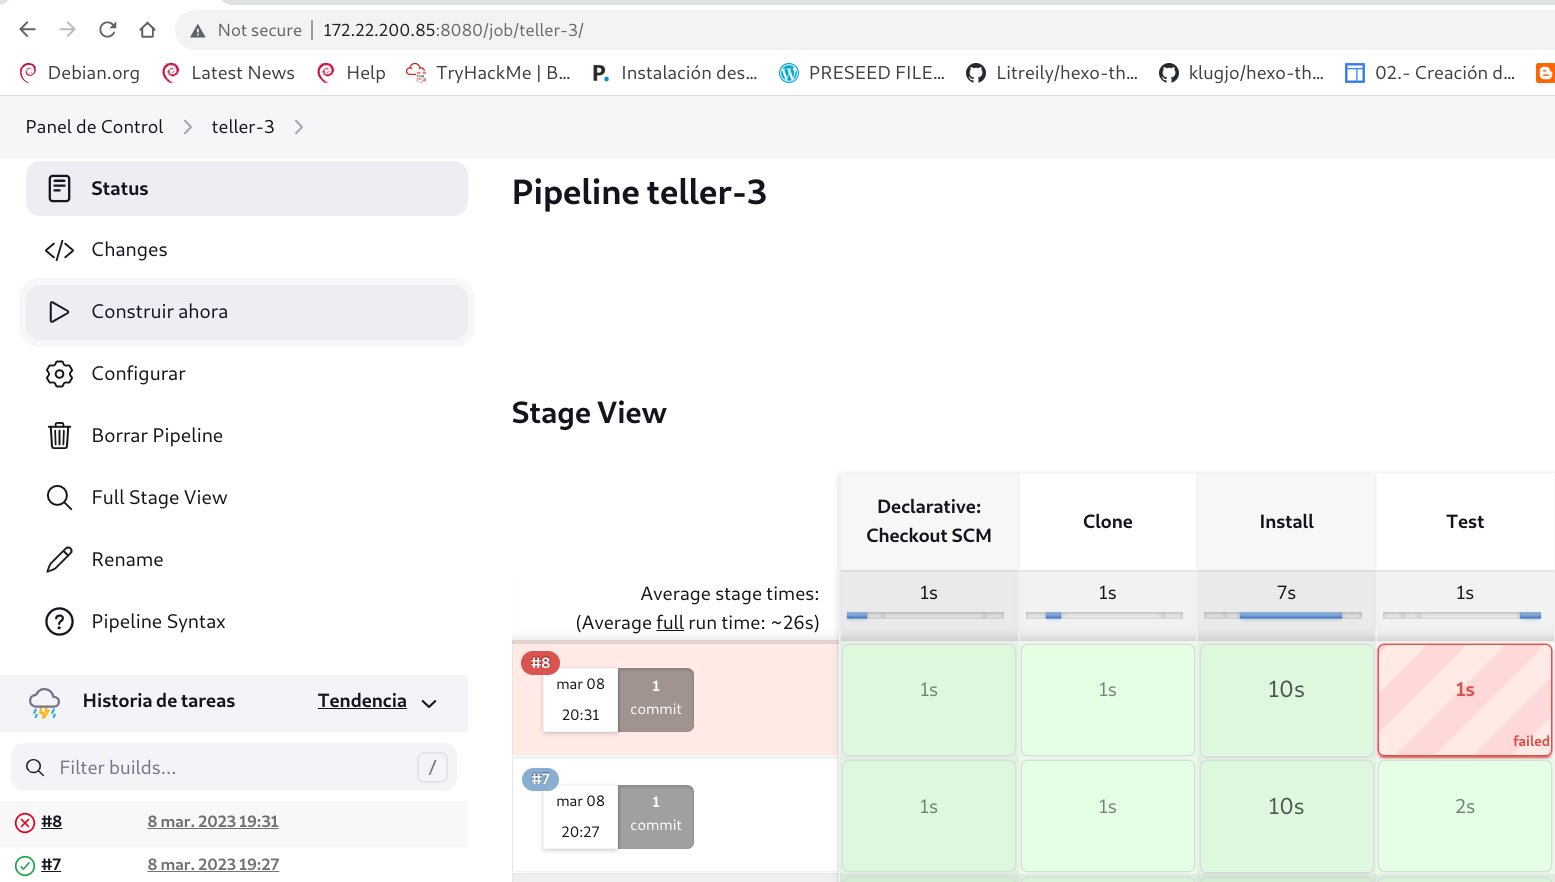This screenshot has height=882, width=1555.
Task: Open the Debian.org bookmark
Action: 80,73
